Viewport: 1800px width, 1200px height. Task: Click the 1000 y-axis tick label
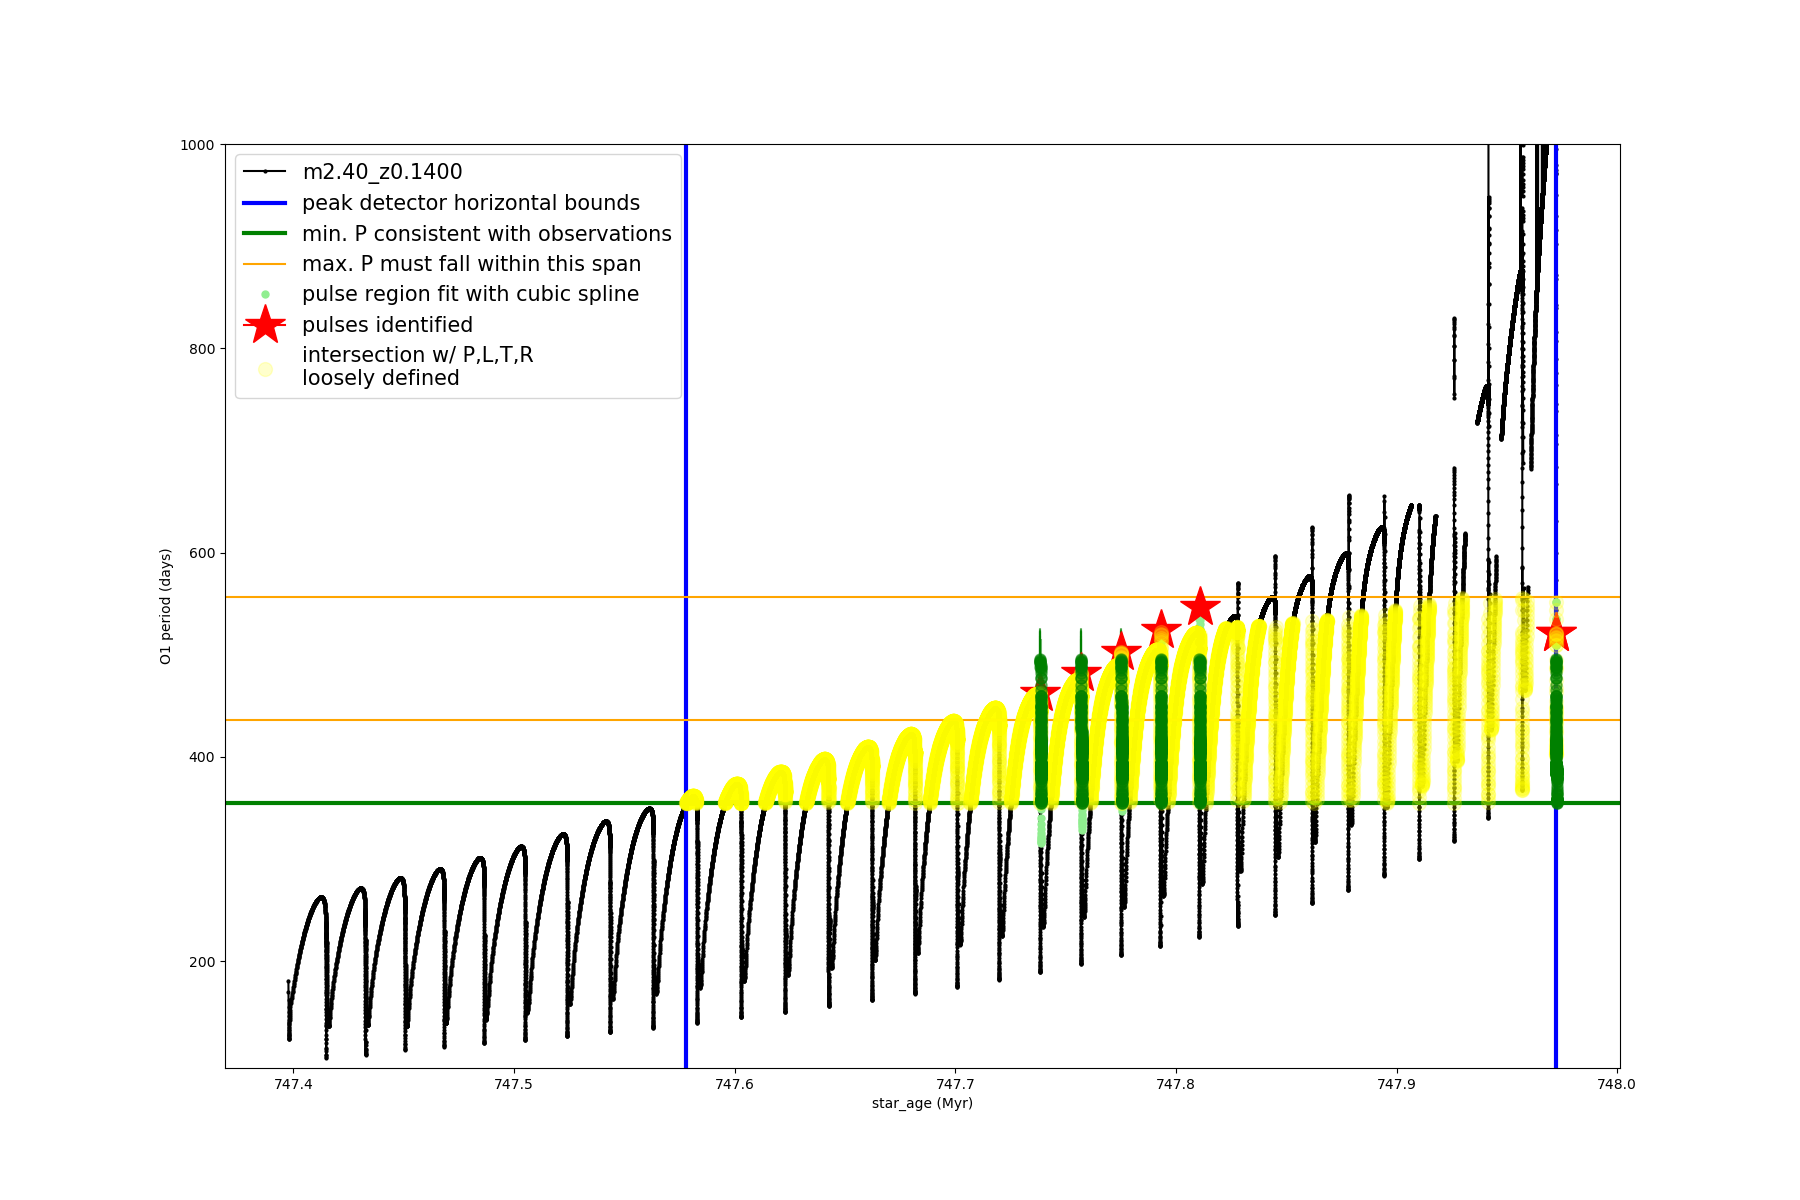pos(197,145)
